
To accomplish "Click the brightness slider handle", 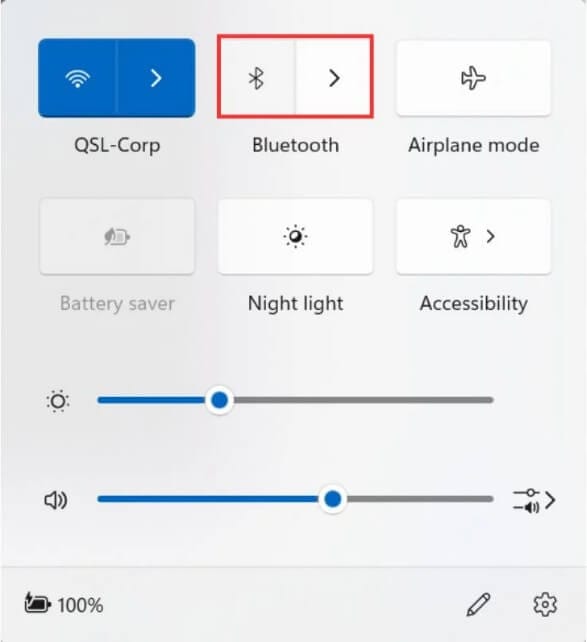I will coord(219,400).
